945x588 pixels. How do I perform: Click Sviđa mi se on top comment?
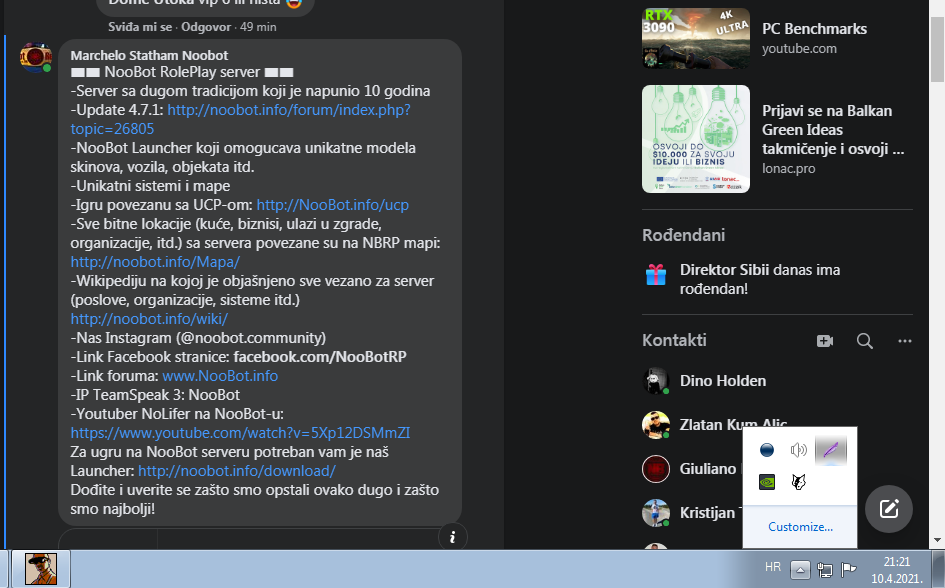tap(140, 27)
